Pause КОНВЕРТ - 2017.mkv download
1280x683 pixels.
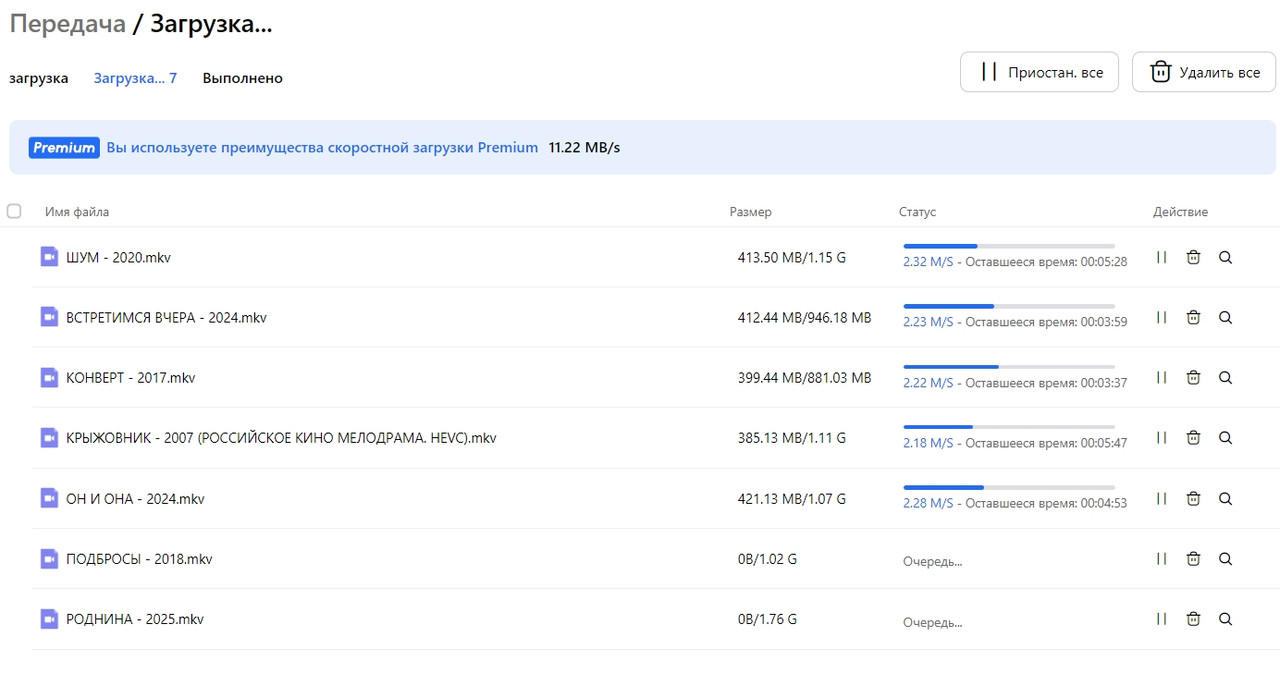pyautogui.click(x=1161, y=377)
